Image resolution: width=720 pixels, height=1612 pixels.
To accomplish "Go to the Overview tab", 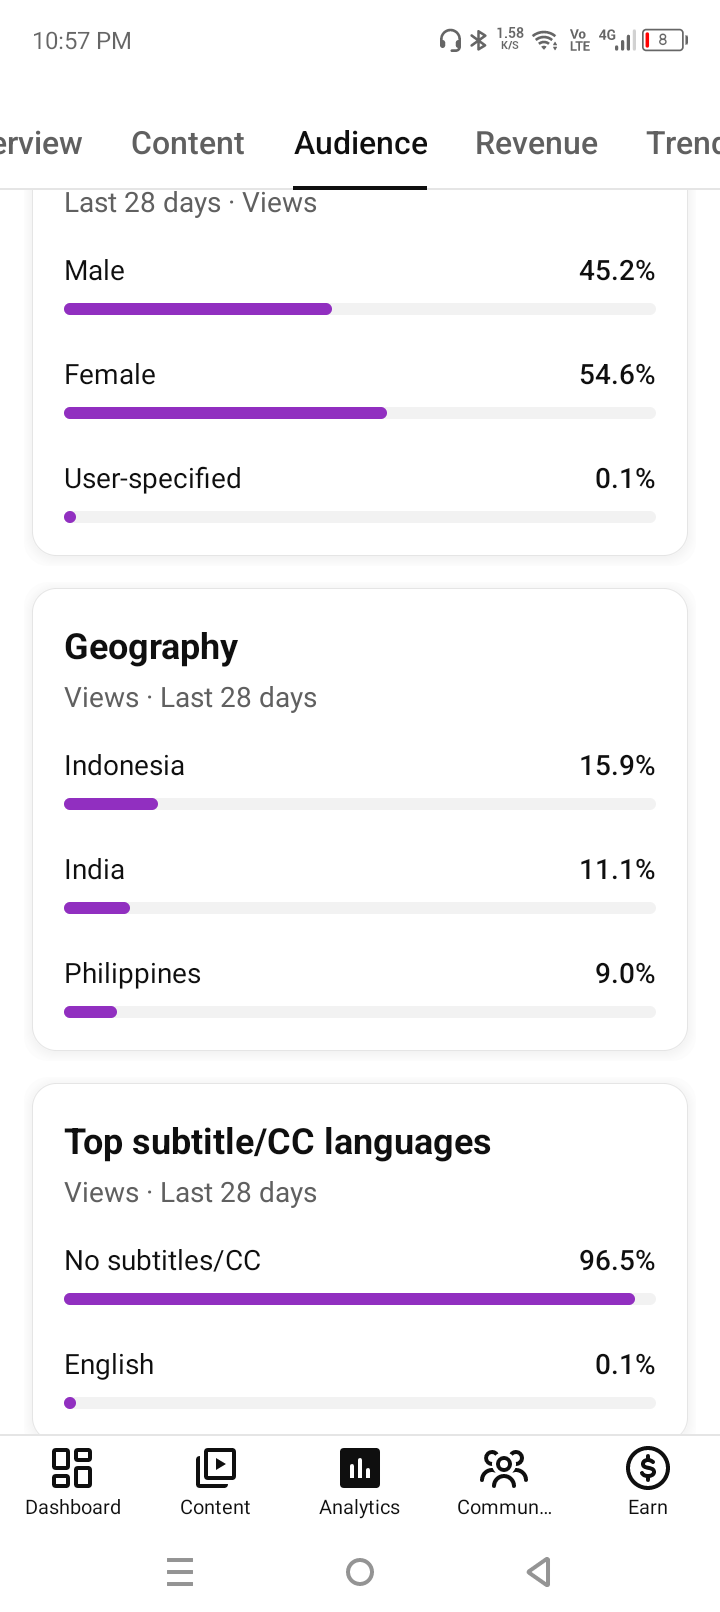I will pyautogui.click(x=40, y=143).
